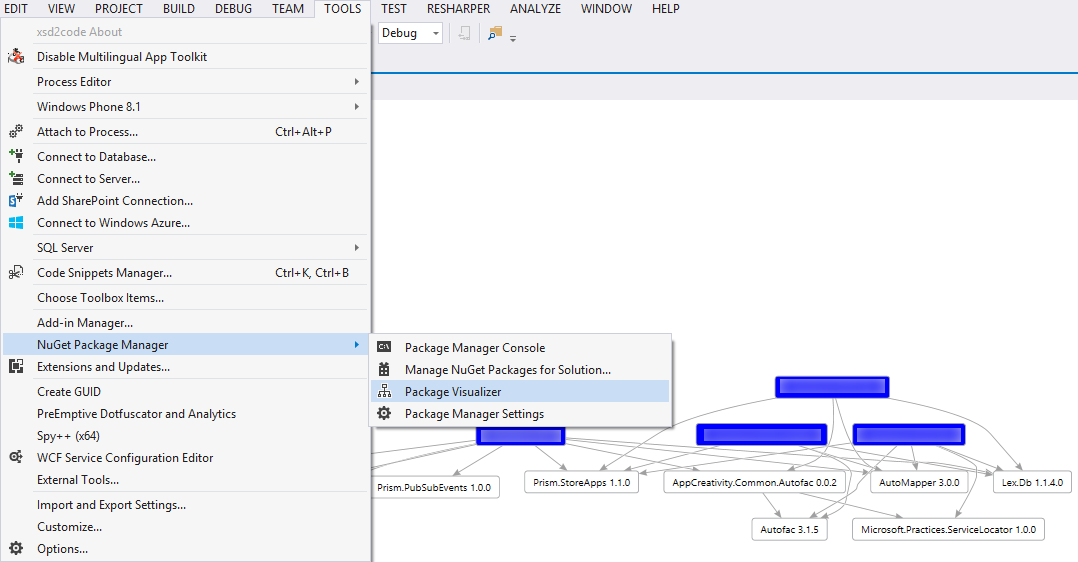Select Create GUID
1078x562 pixels.
click(x=186, y=391)
